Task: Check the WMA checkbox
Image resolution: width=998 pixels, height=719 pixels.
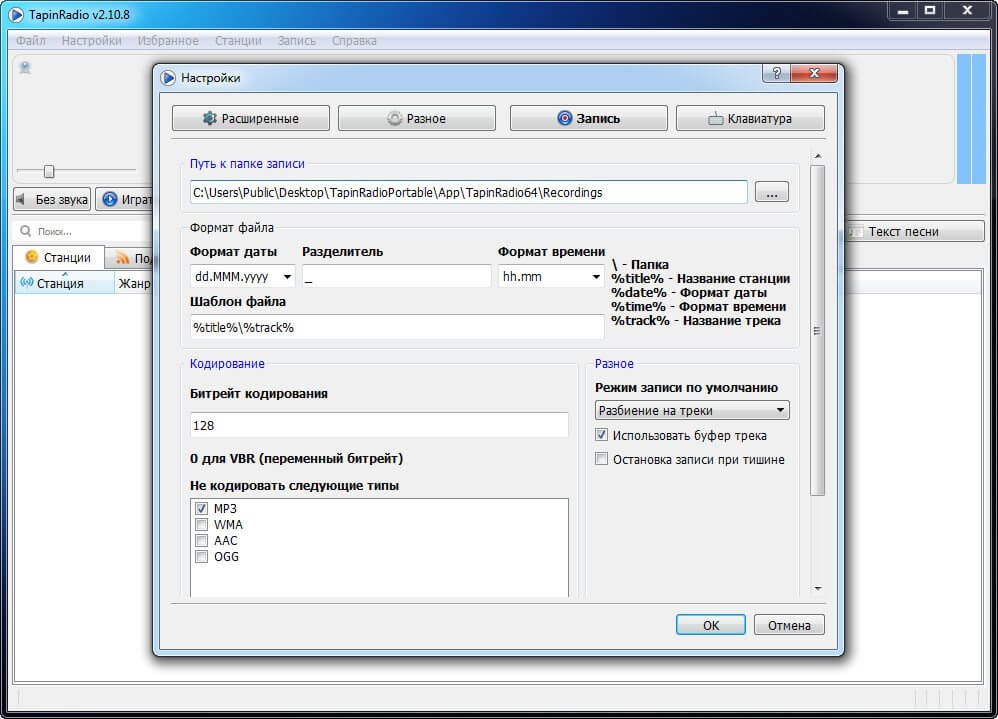Action: (x=202, y=525)
